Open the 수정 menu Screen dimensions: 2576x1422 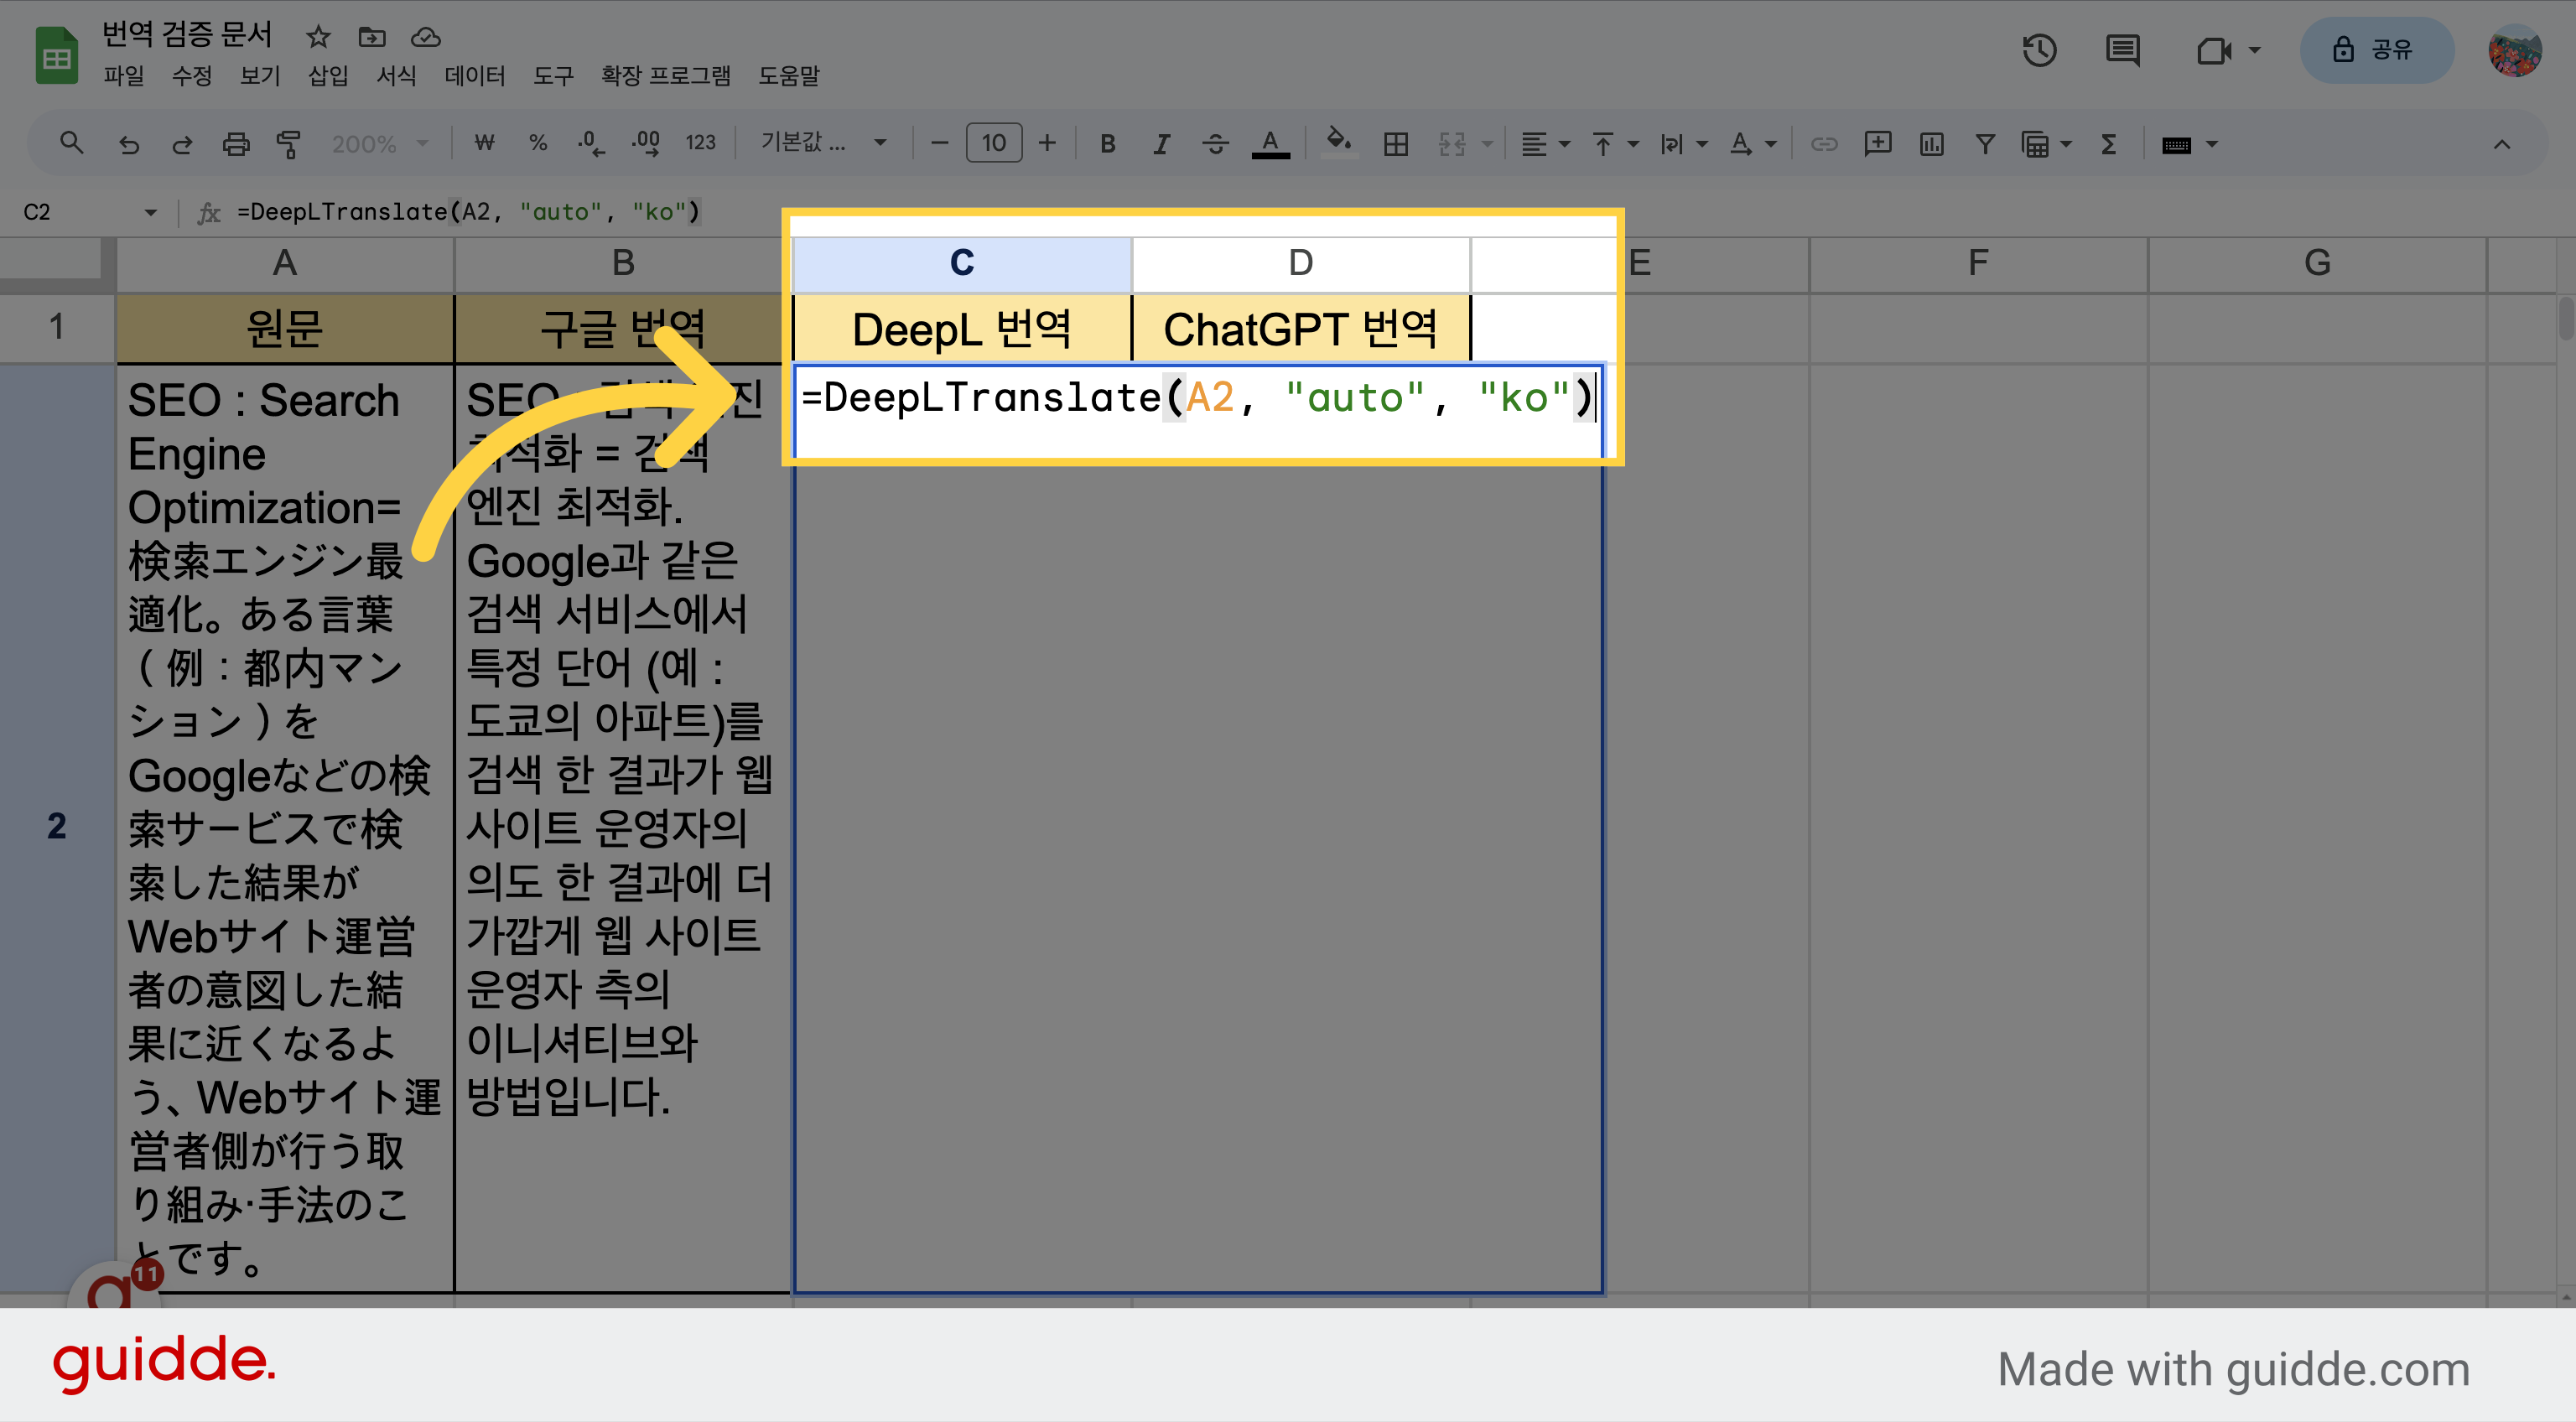(x=192, y=76)
